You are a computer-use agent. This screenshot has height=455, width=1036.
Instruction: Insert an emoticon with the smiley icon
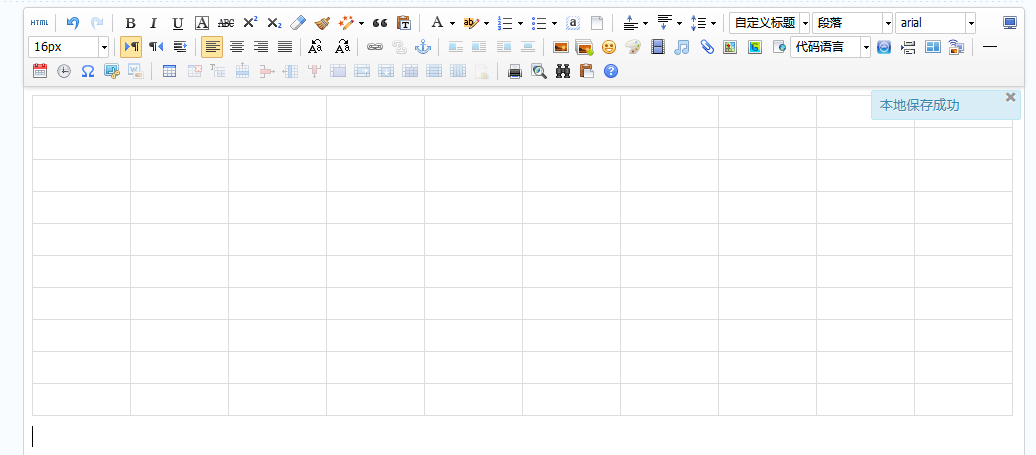coord(609,47)
